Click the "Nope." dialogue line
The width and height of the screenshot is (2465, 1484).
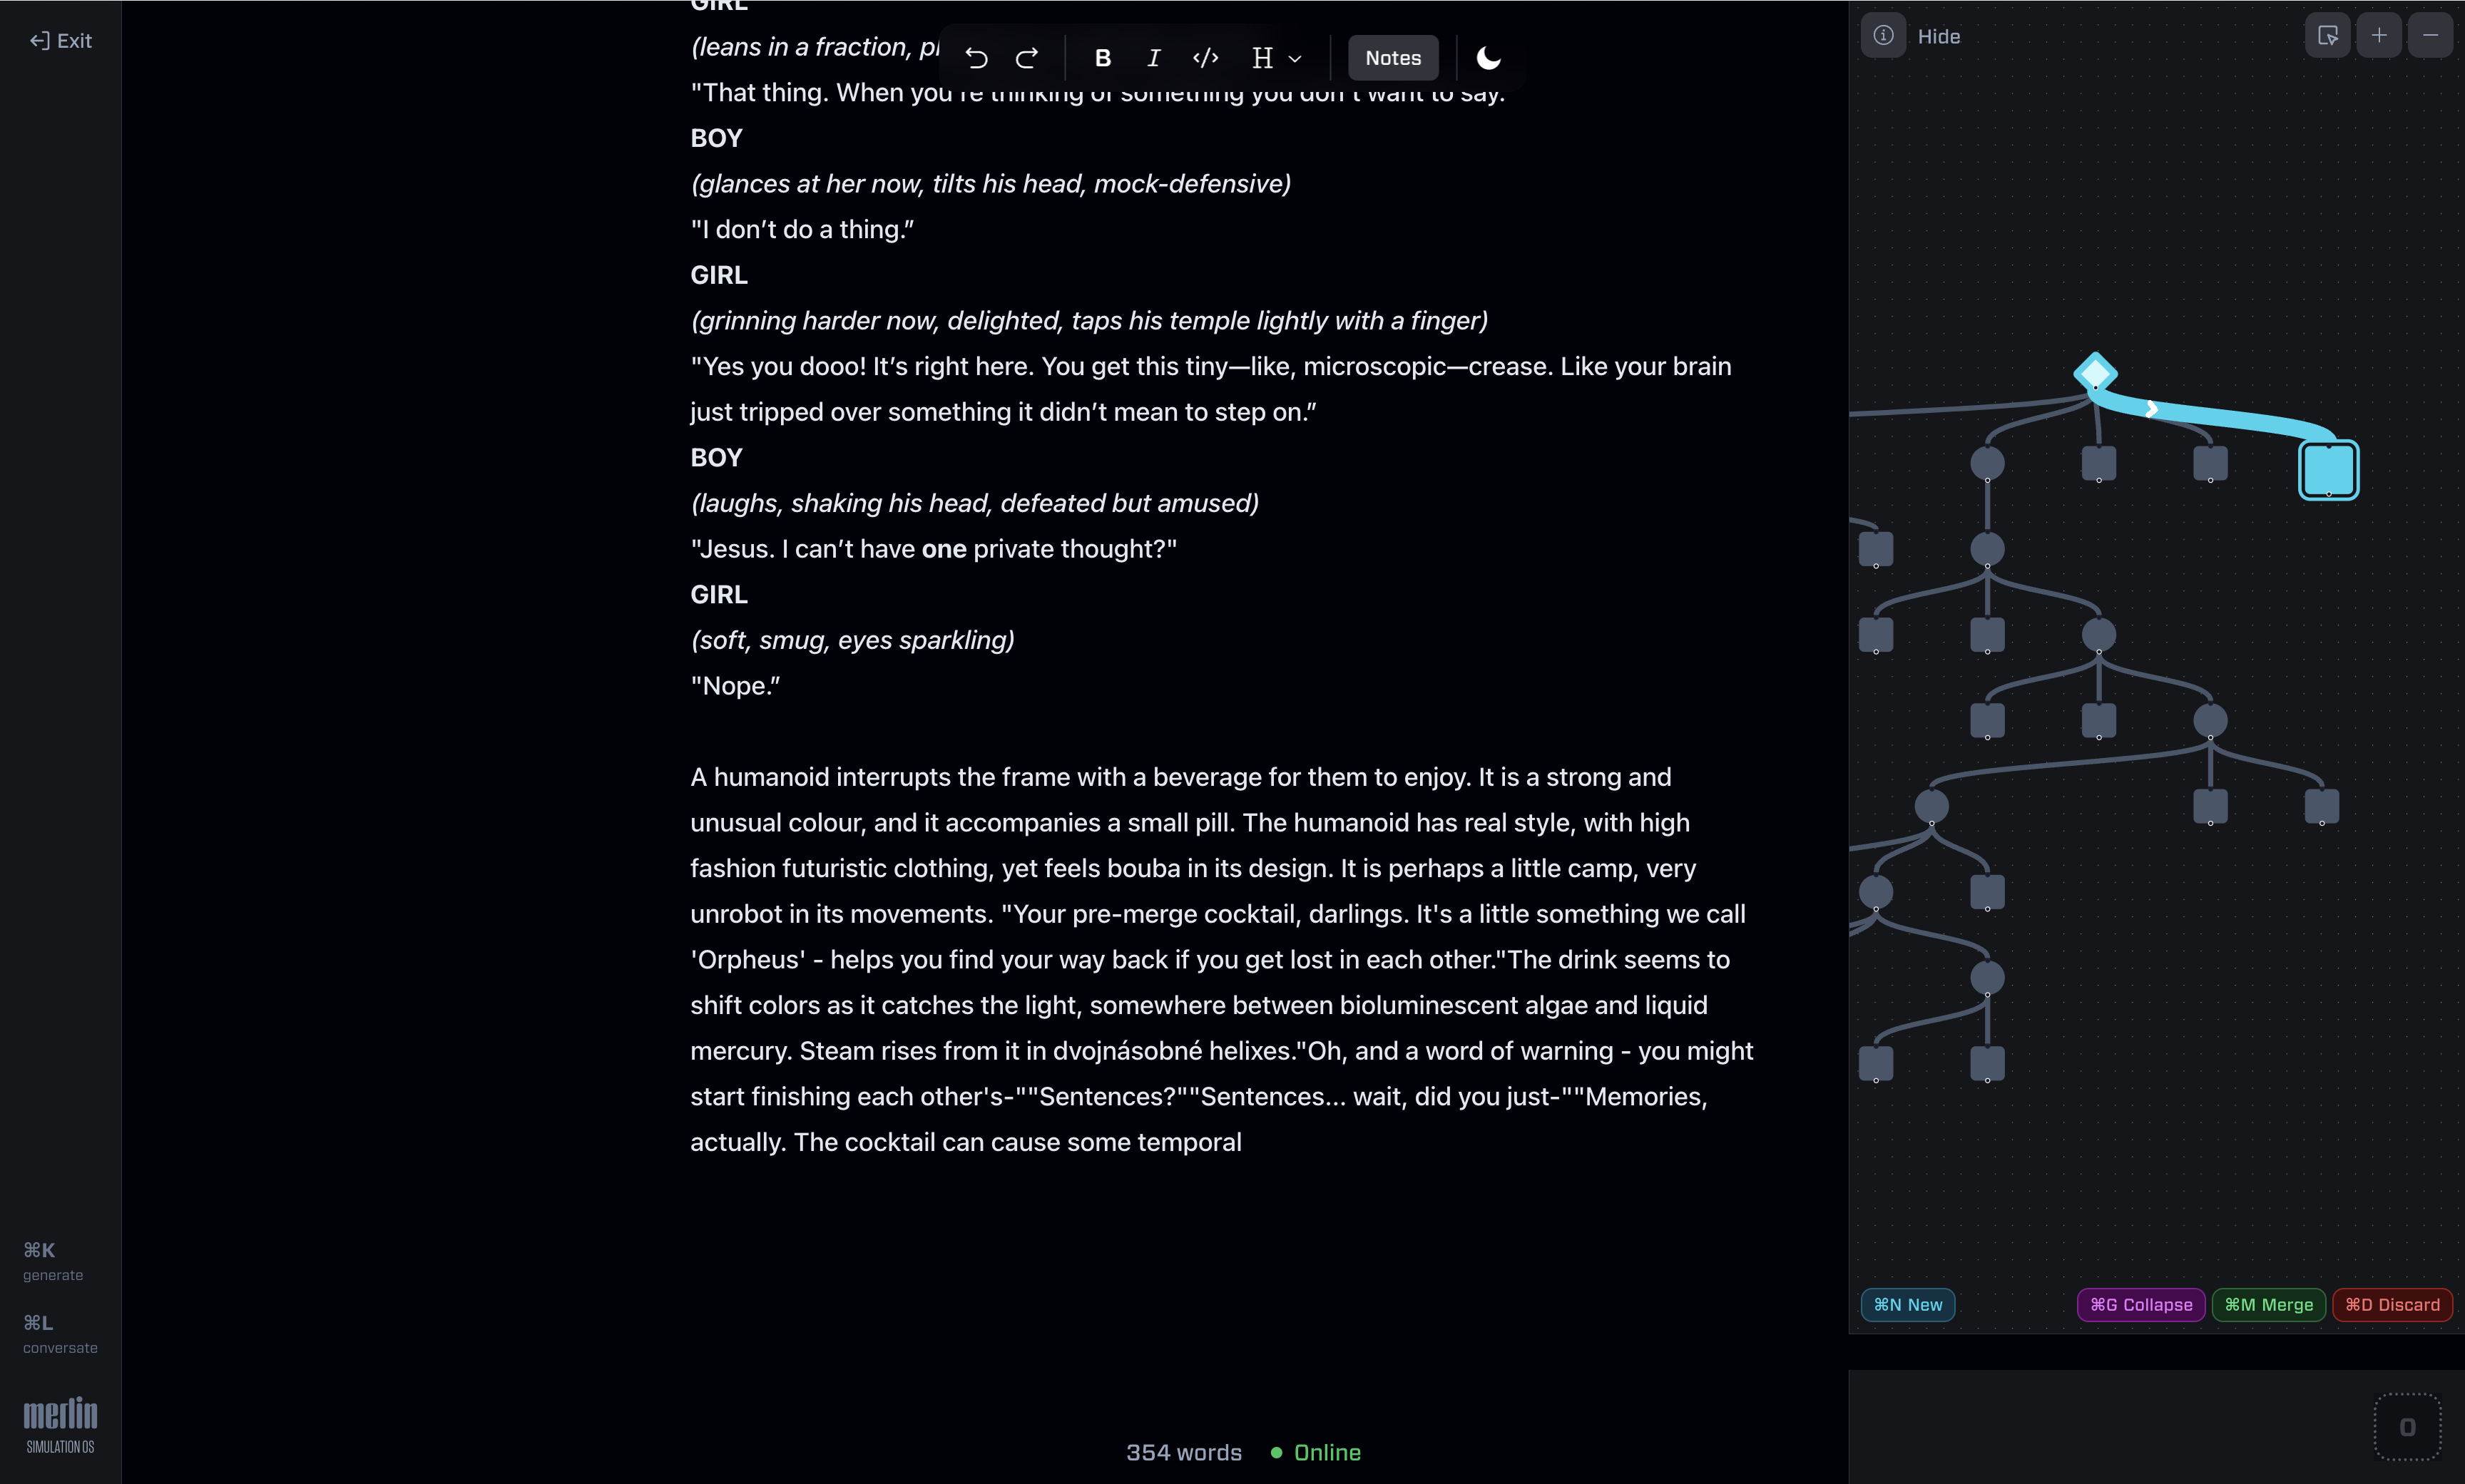click(735, 686)
